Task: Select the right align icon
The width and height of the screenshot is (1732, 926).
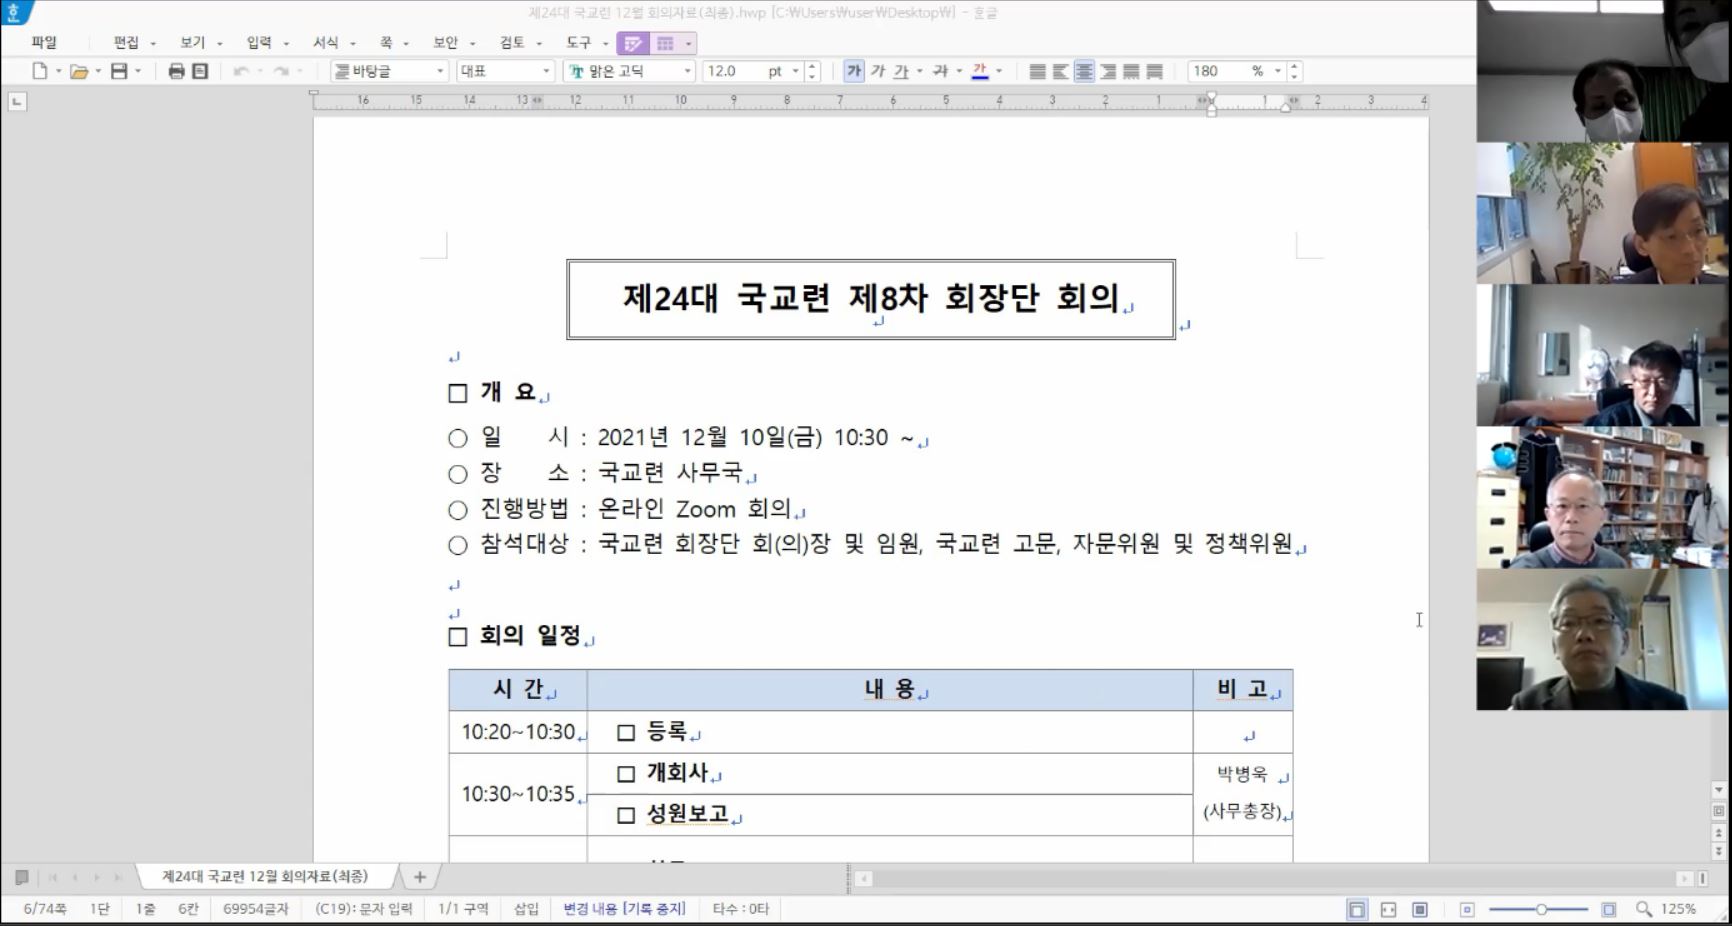Action: point(1108,71)
